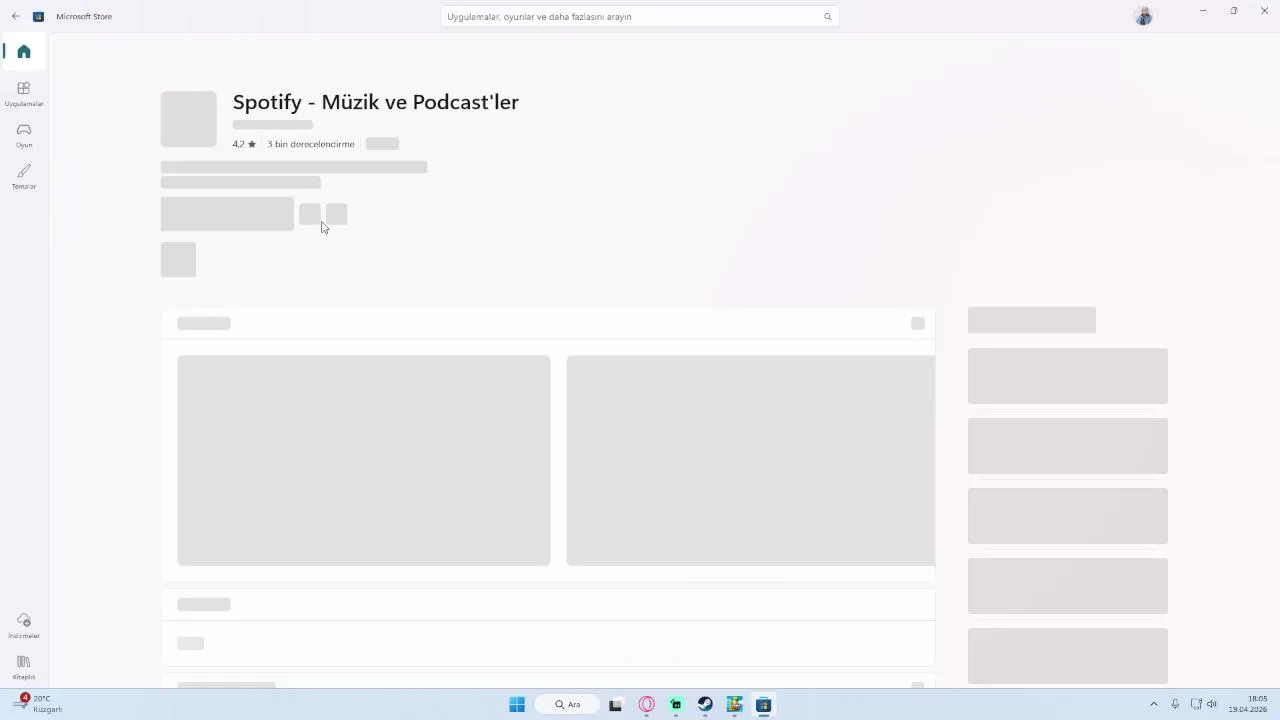Open Kitaplık in the sidebar
This screenshot has height=720, width=1280.
(24, 667)
